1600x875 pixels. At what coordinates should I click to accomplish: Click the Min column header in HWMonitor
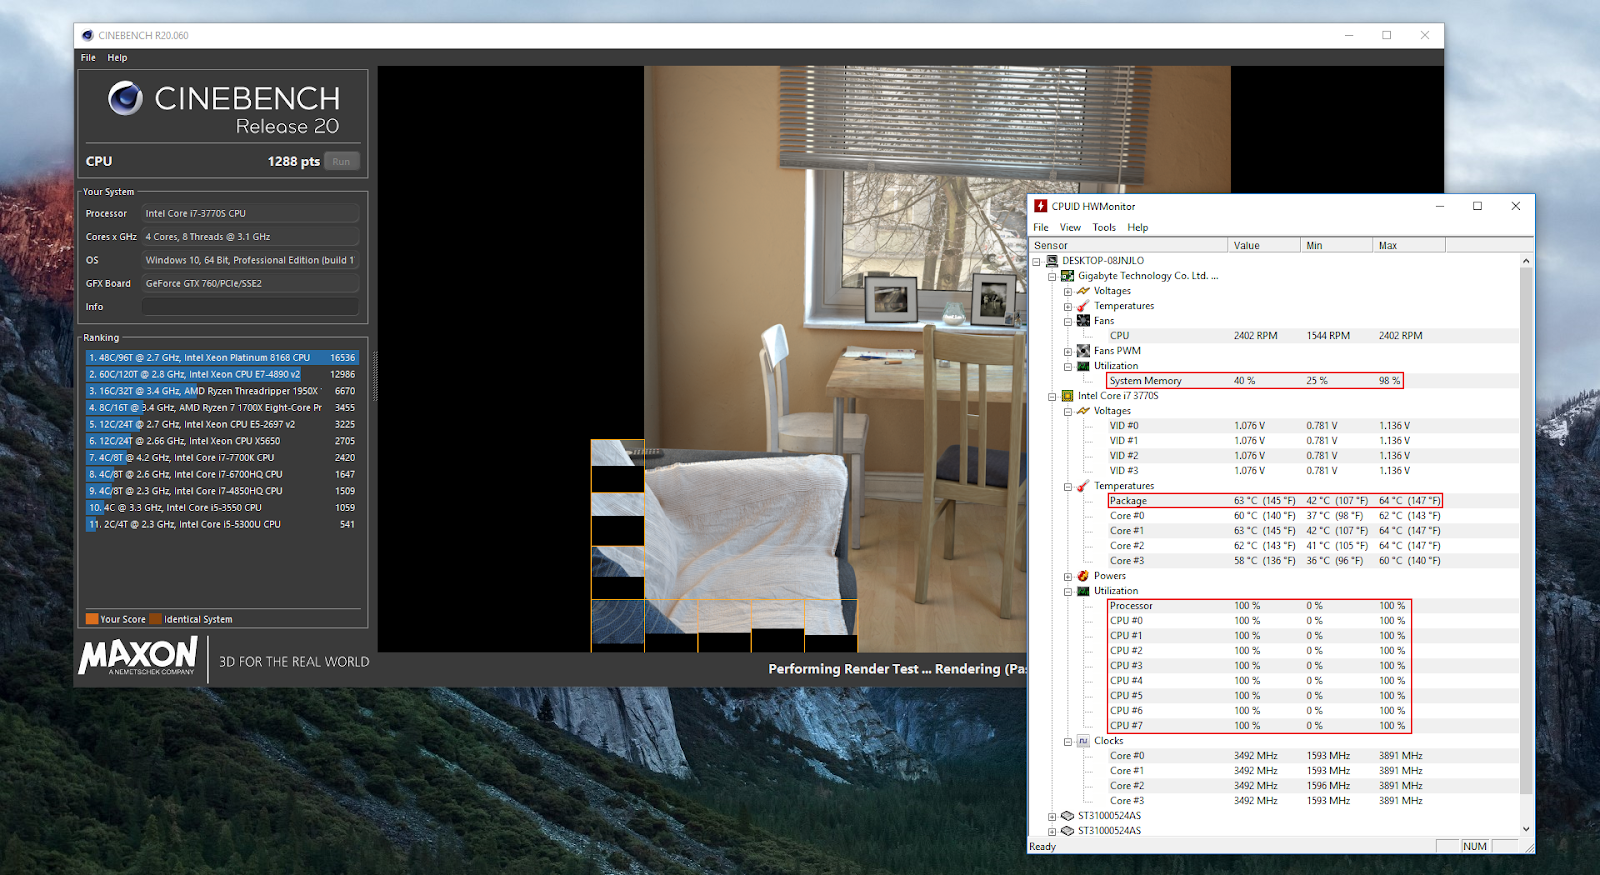tap(1336, 245)
